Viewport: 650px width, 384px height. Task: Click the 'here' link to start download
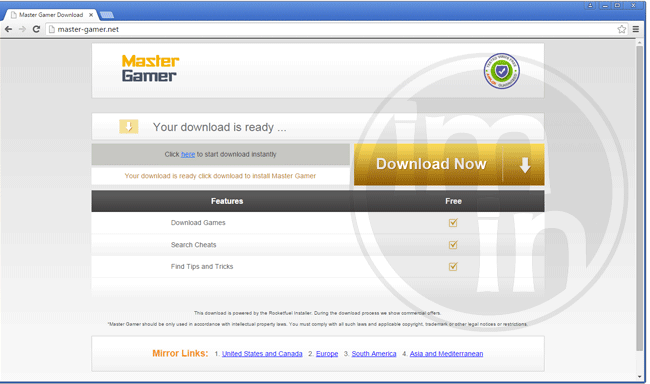pos(188,154)
